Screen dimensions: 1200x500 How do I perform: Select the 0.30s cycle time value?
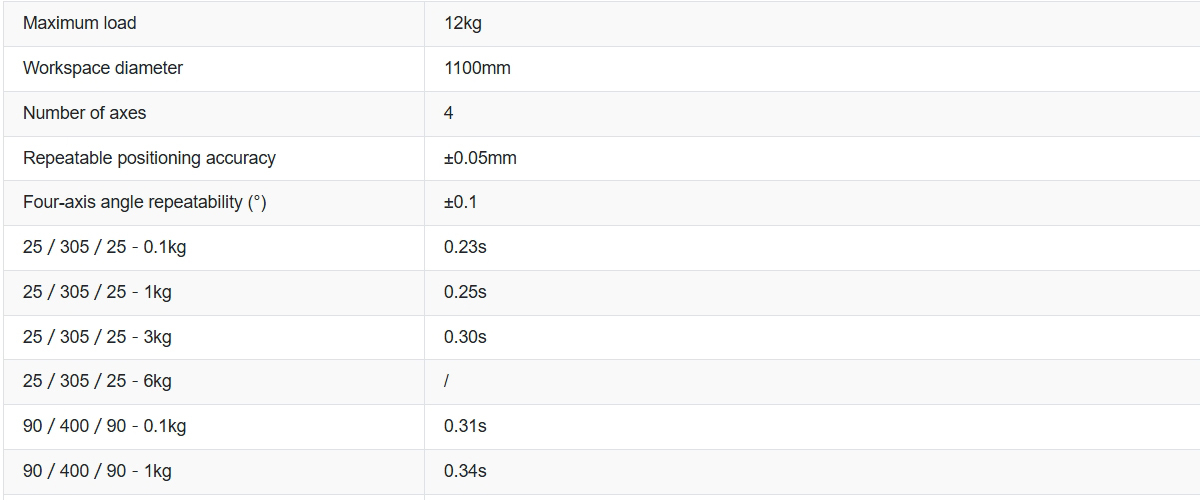click(465, 337)
